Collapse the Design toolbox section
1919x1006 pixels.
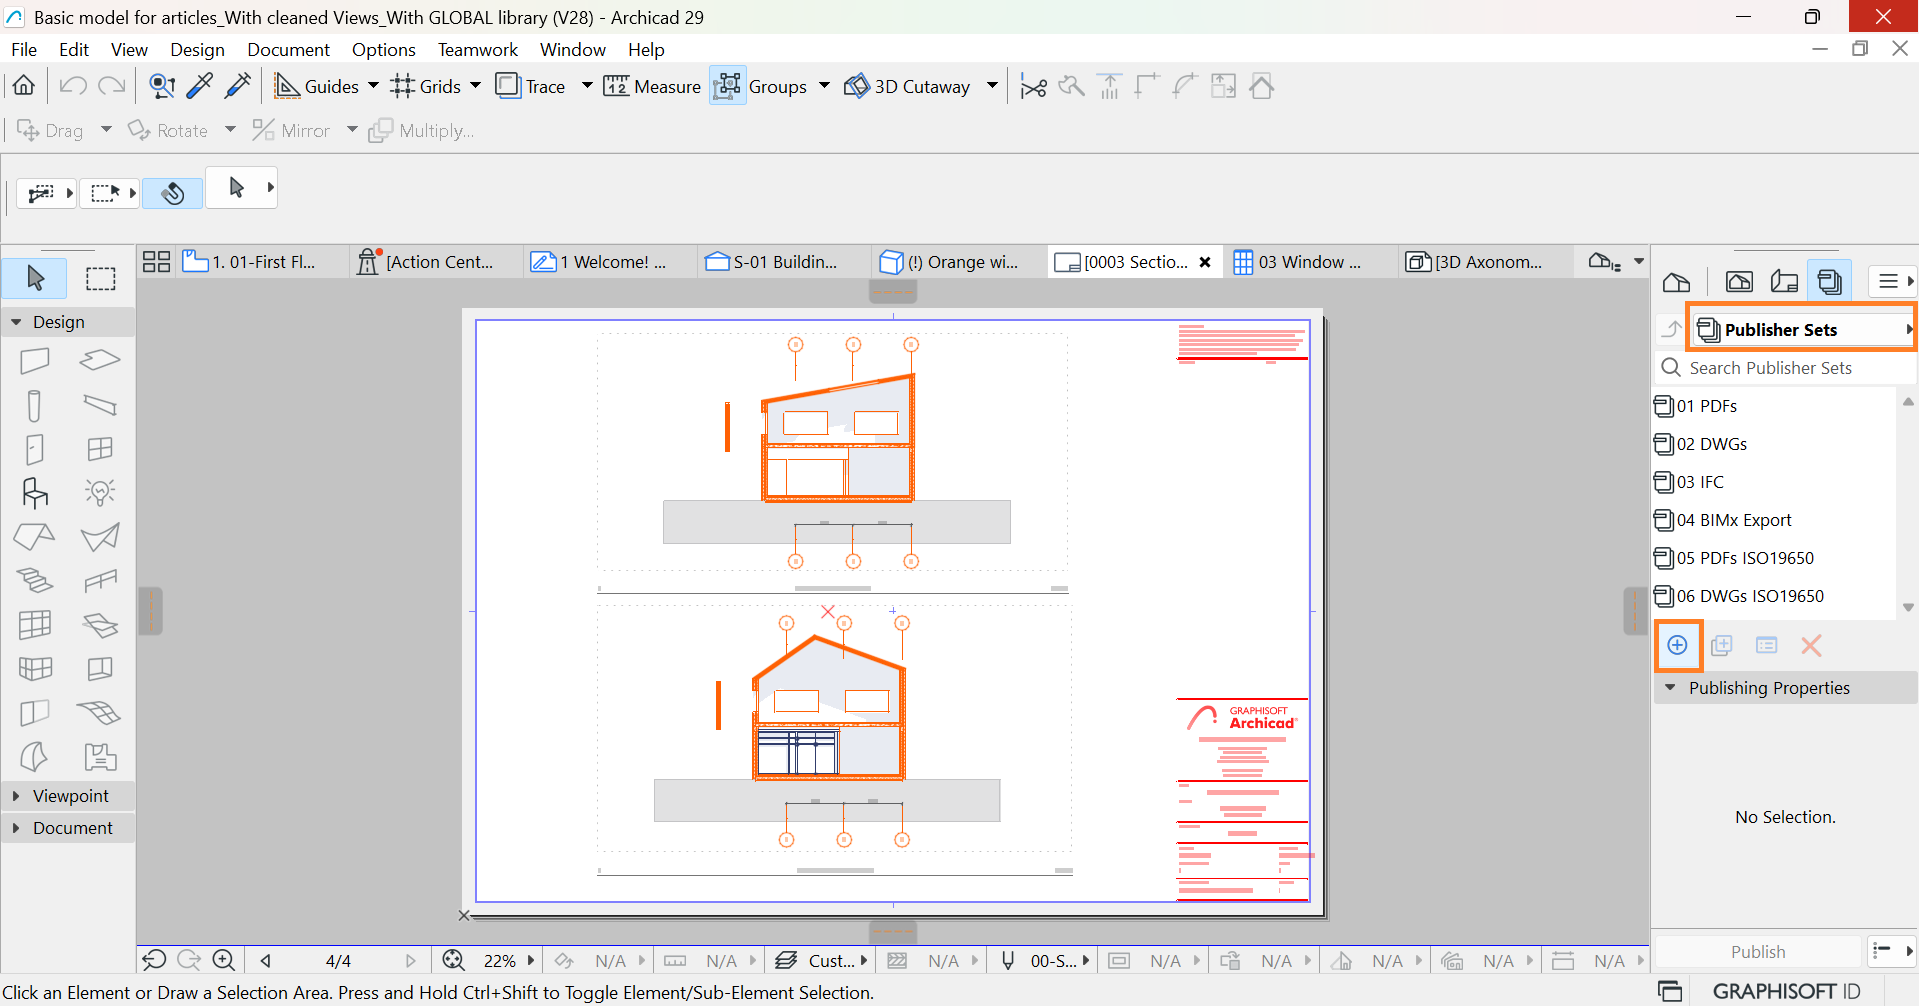[16, 322]
